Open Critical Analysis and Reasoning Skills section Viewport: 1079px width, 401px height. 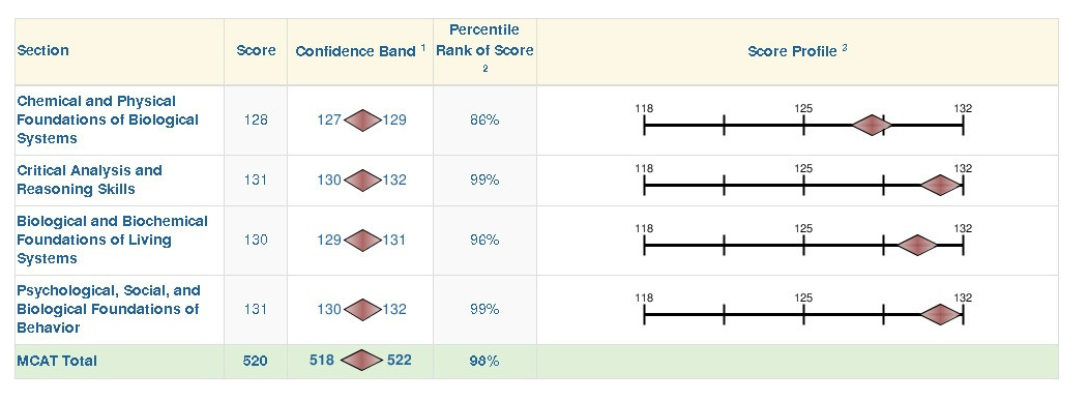point(89,180)
